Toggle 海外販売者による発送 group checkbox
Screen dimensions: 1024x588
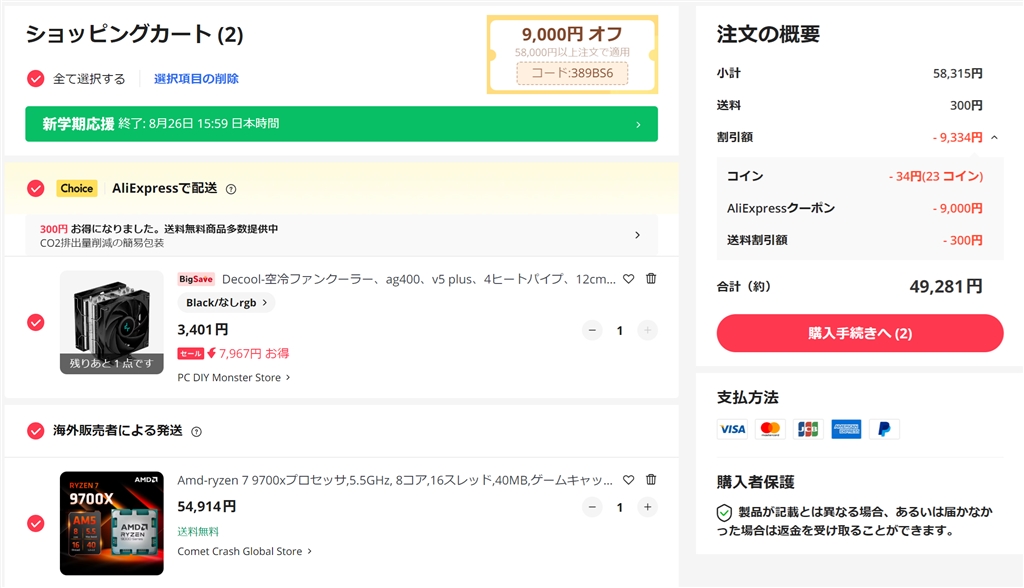35,431
